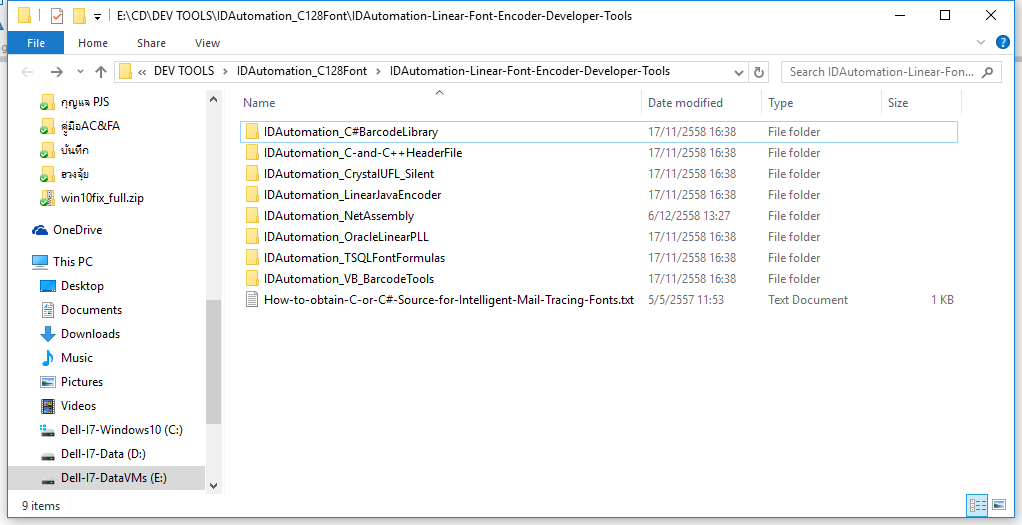This screenshot has height=525, width=1022.
Task: Open the address bar history dropdown
Action: 738,72
